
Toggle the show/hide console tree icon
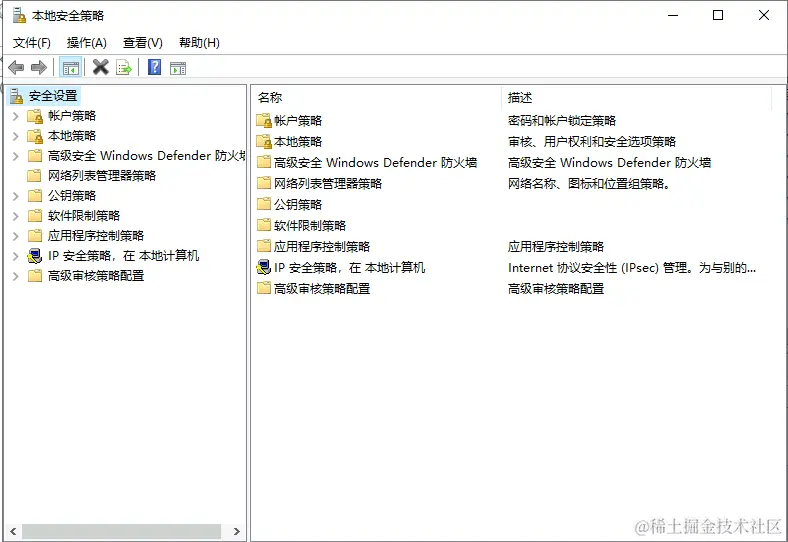click(70, 67)
